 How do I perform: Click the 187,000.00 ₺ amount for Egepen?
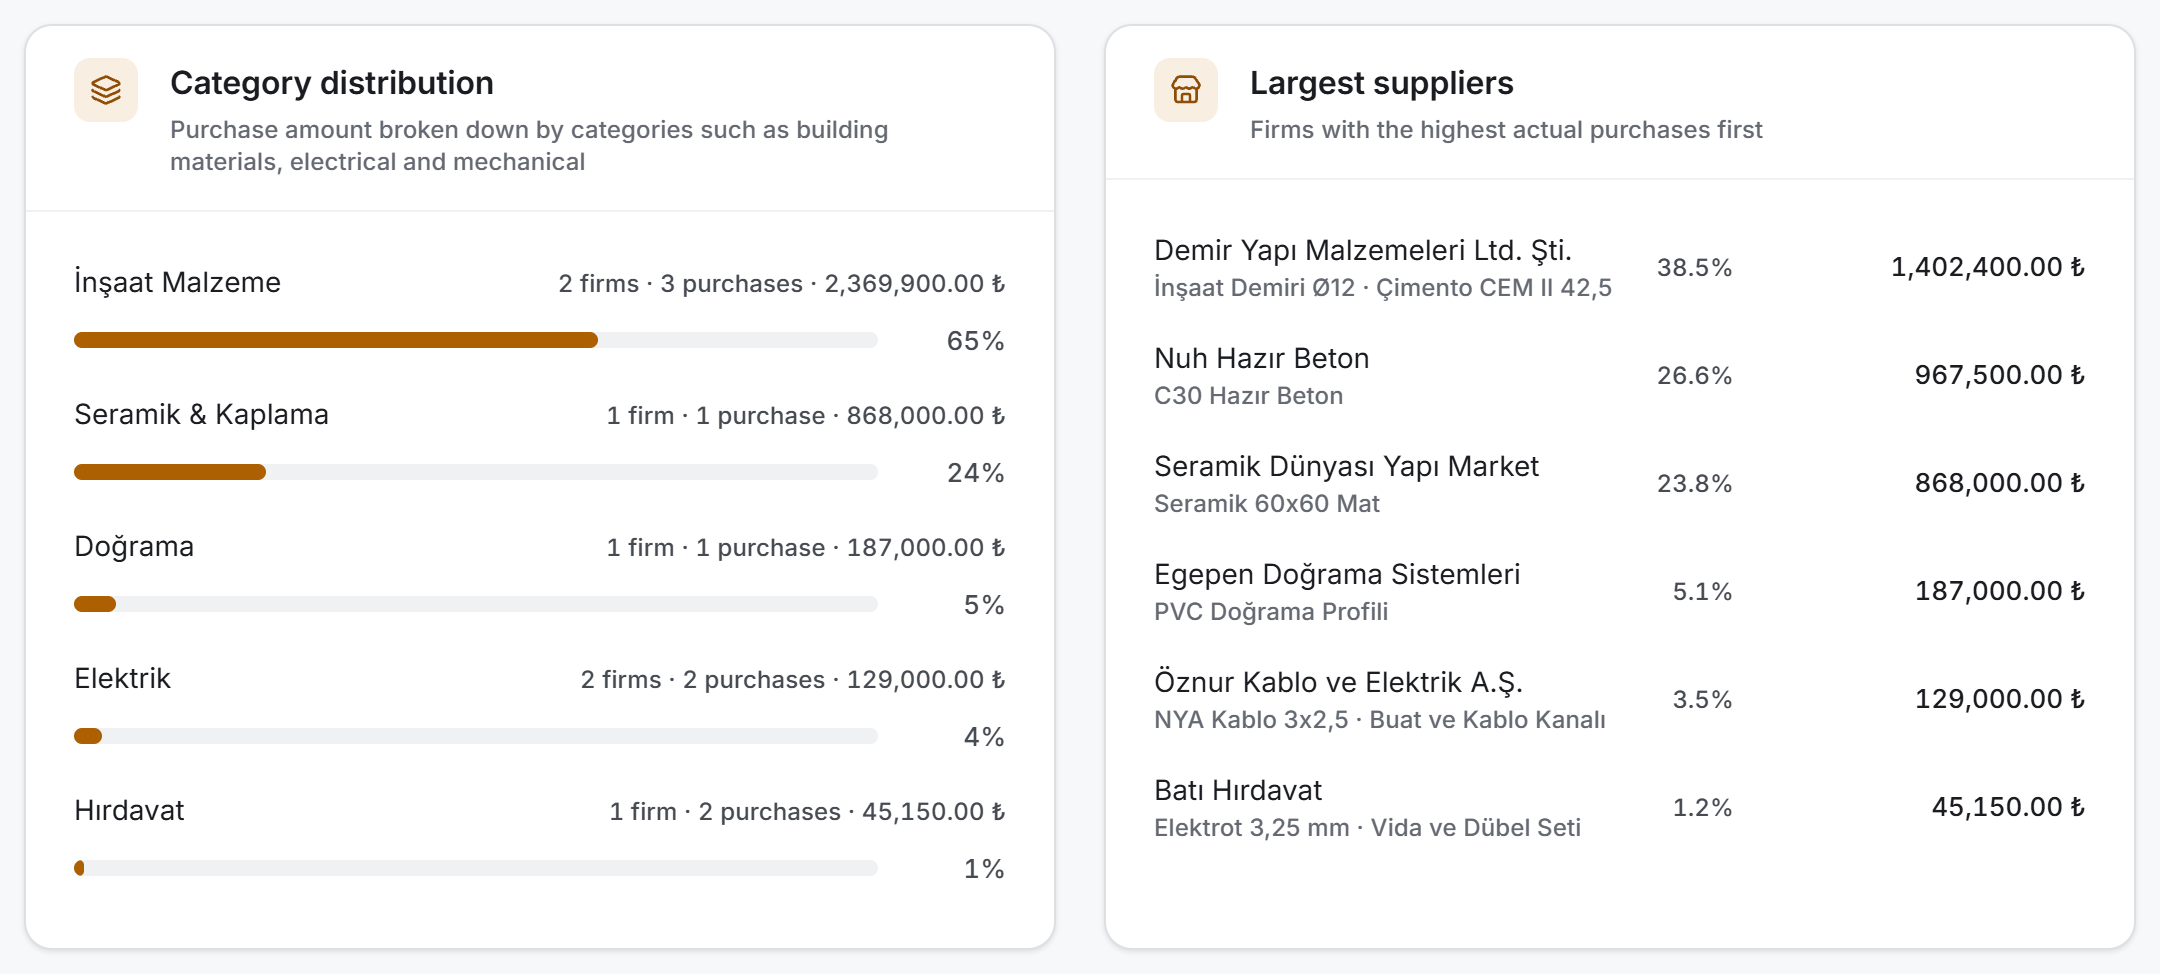[2000, 591]
